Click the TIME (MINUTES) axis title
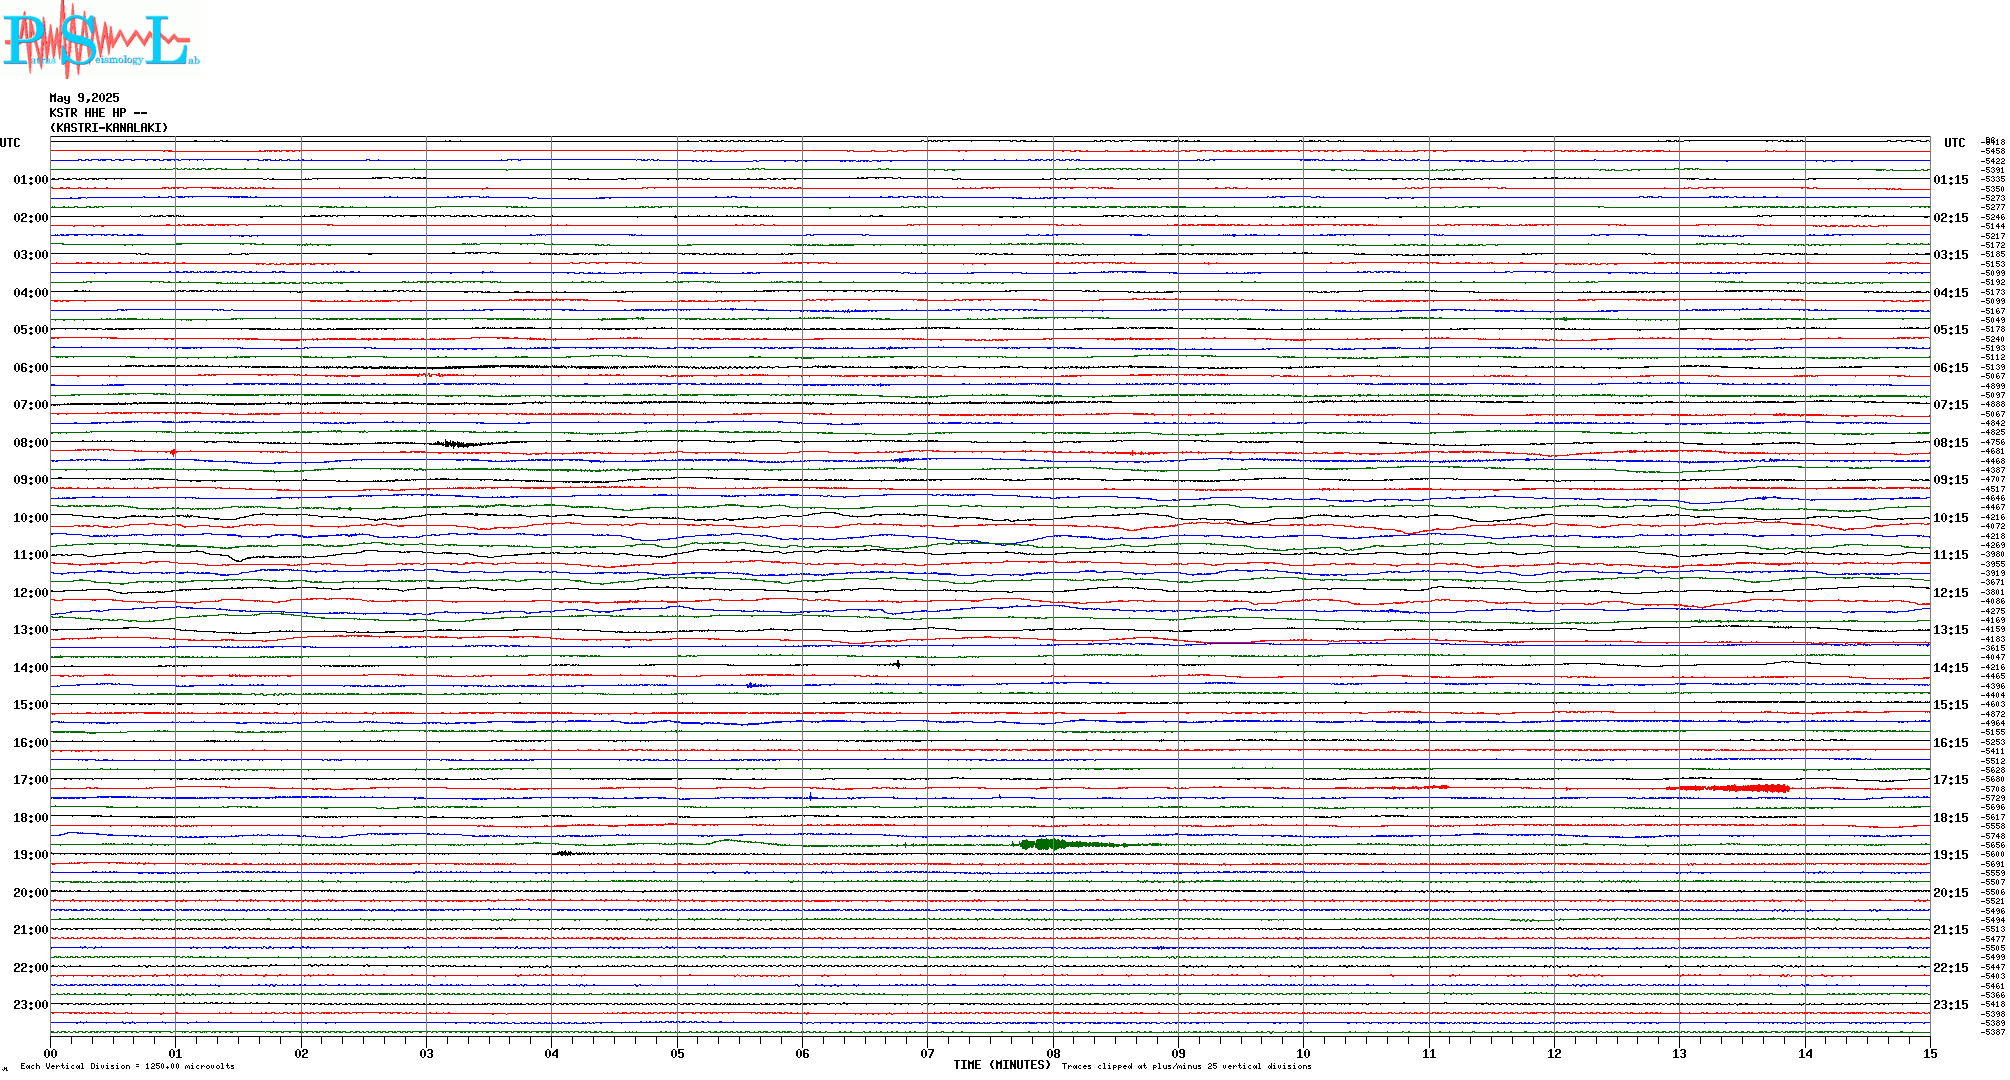The width and height of the screenshot is (2010, 1080). coord(1001,1065)
